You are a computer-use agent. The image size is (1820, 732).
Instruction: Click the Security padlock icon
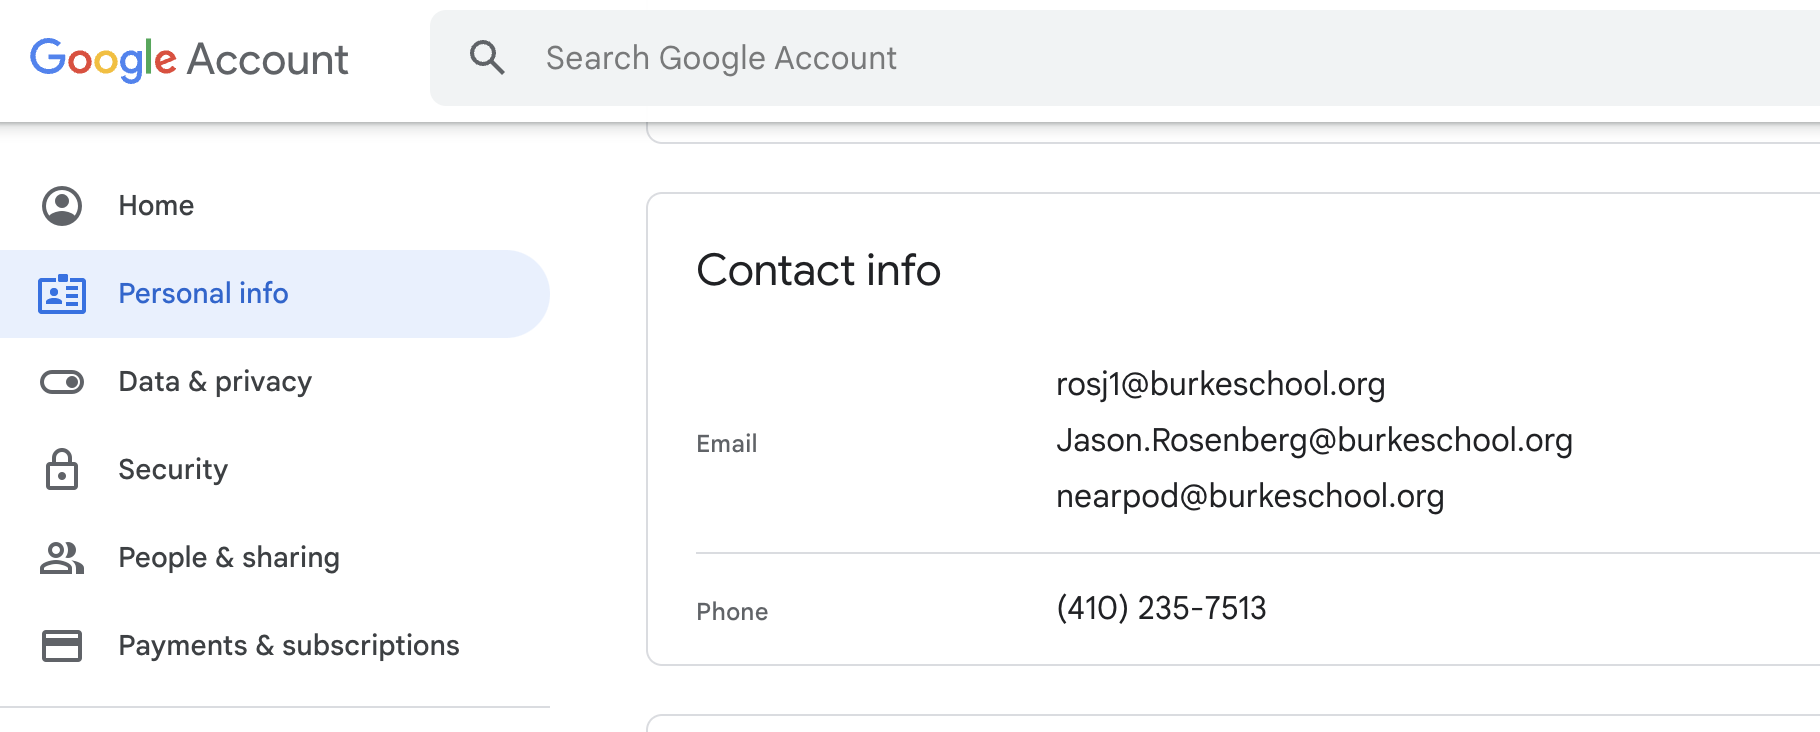(62, 469)
